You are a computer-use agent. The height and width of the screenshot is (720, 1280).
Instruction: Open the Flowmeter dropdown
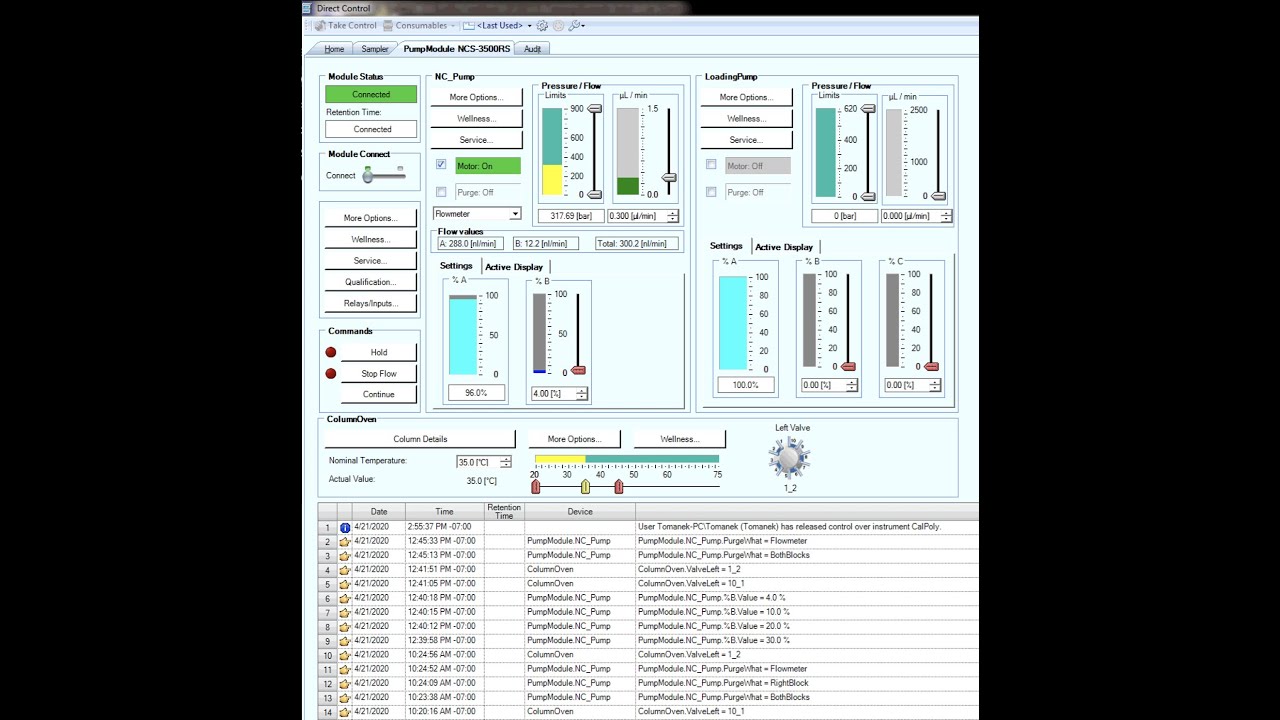point(515,214)
